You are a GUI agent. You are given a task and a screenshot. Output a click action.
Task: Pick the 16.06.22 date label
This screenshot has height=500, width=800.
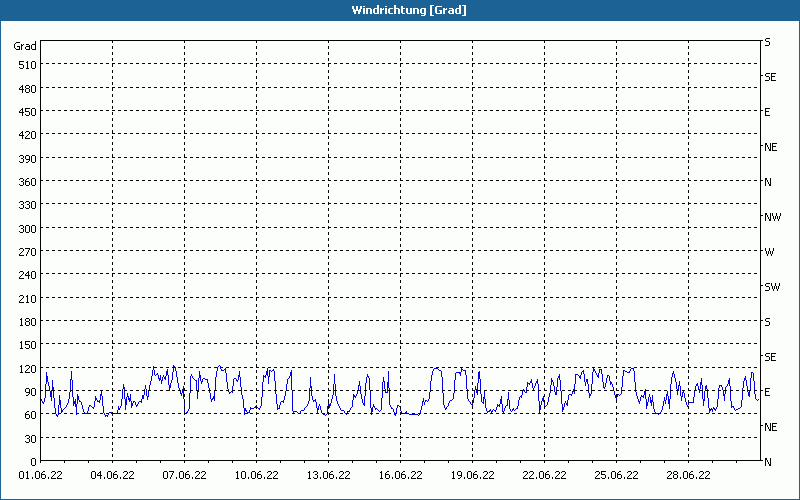click(400, 475)
